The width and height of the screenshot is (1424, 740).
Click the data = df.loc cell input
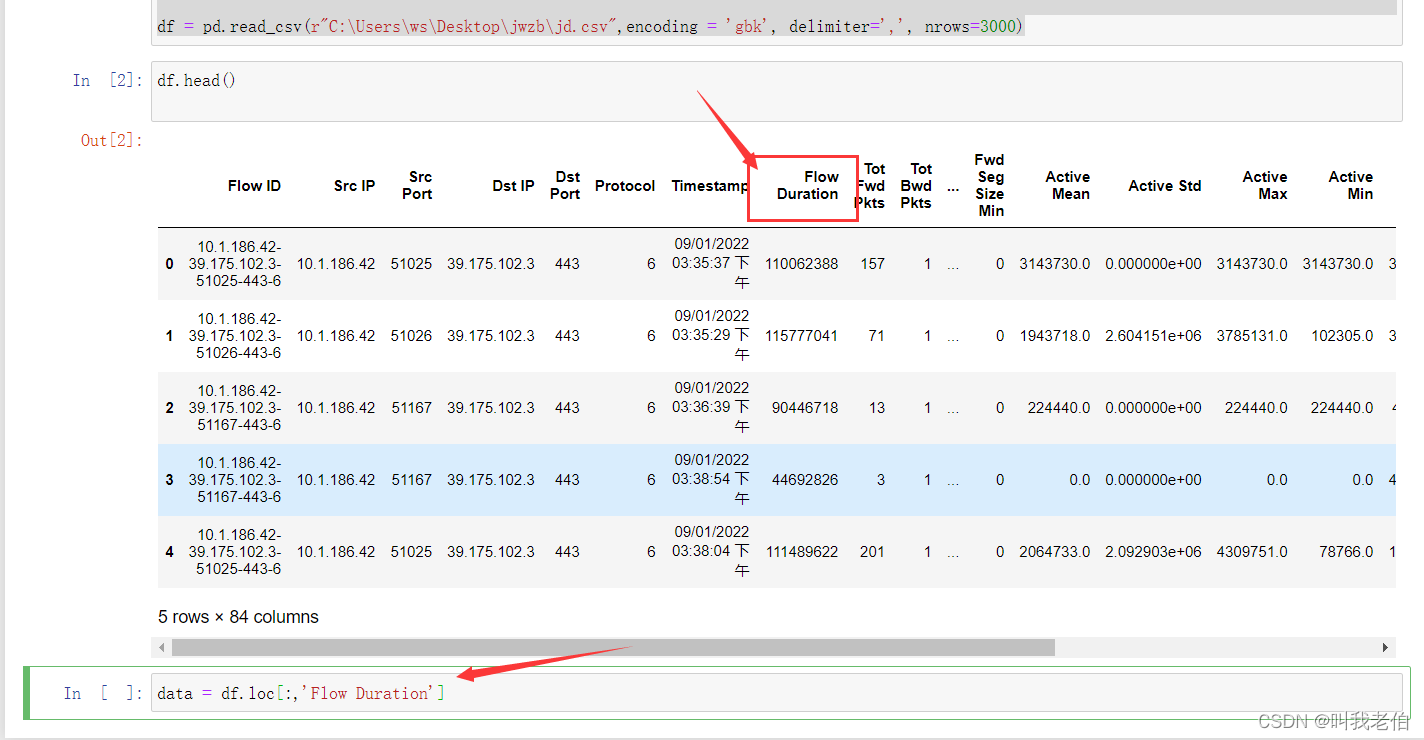(776, 693)
